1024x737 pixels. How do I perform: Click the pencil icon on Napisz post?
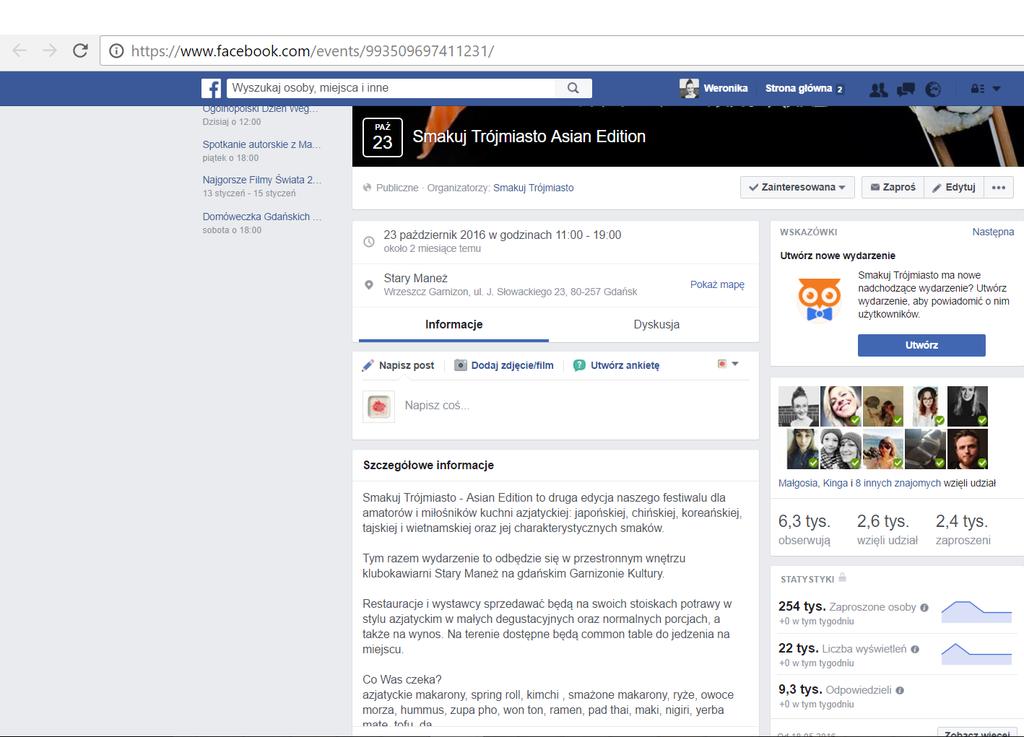pos(368,366)
